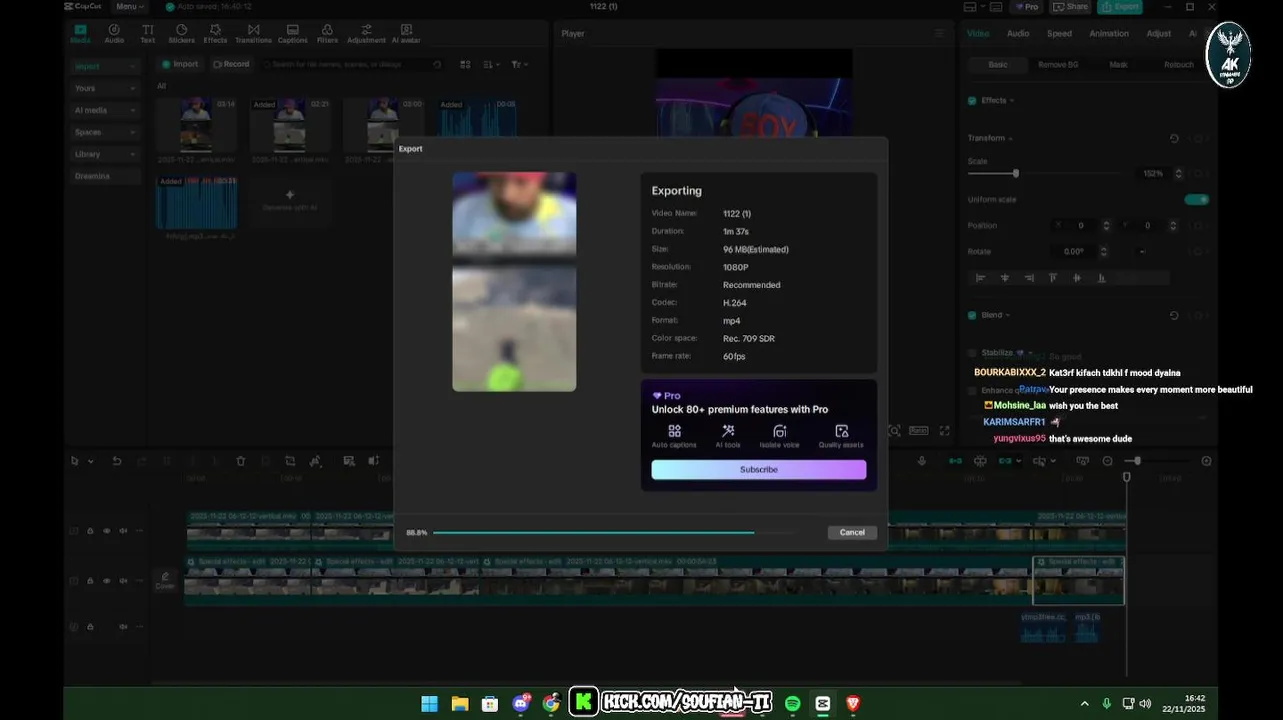Lock the top video track
This screenshot has height=720, width=1283.
click(90, 531)
